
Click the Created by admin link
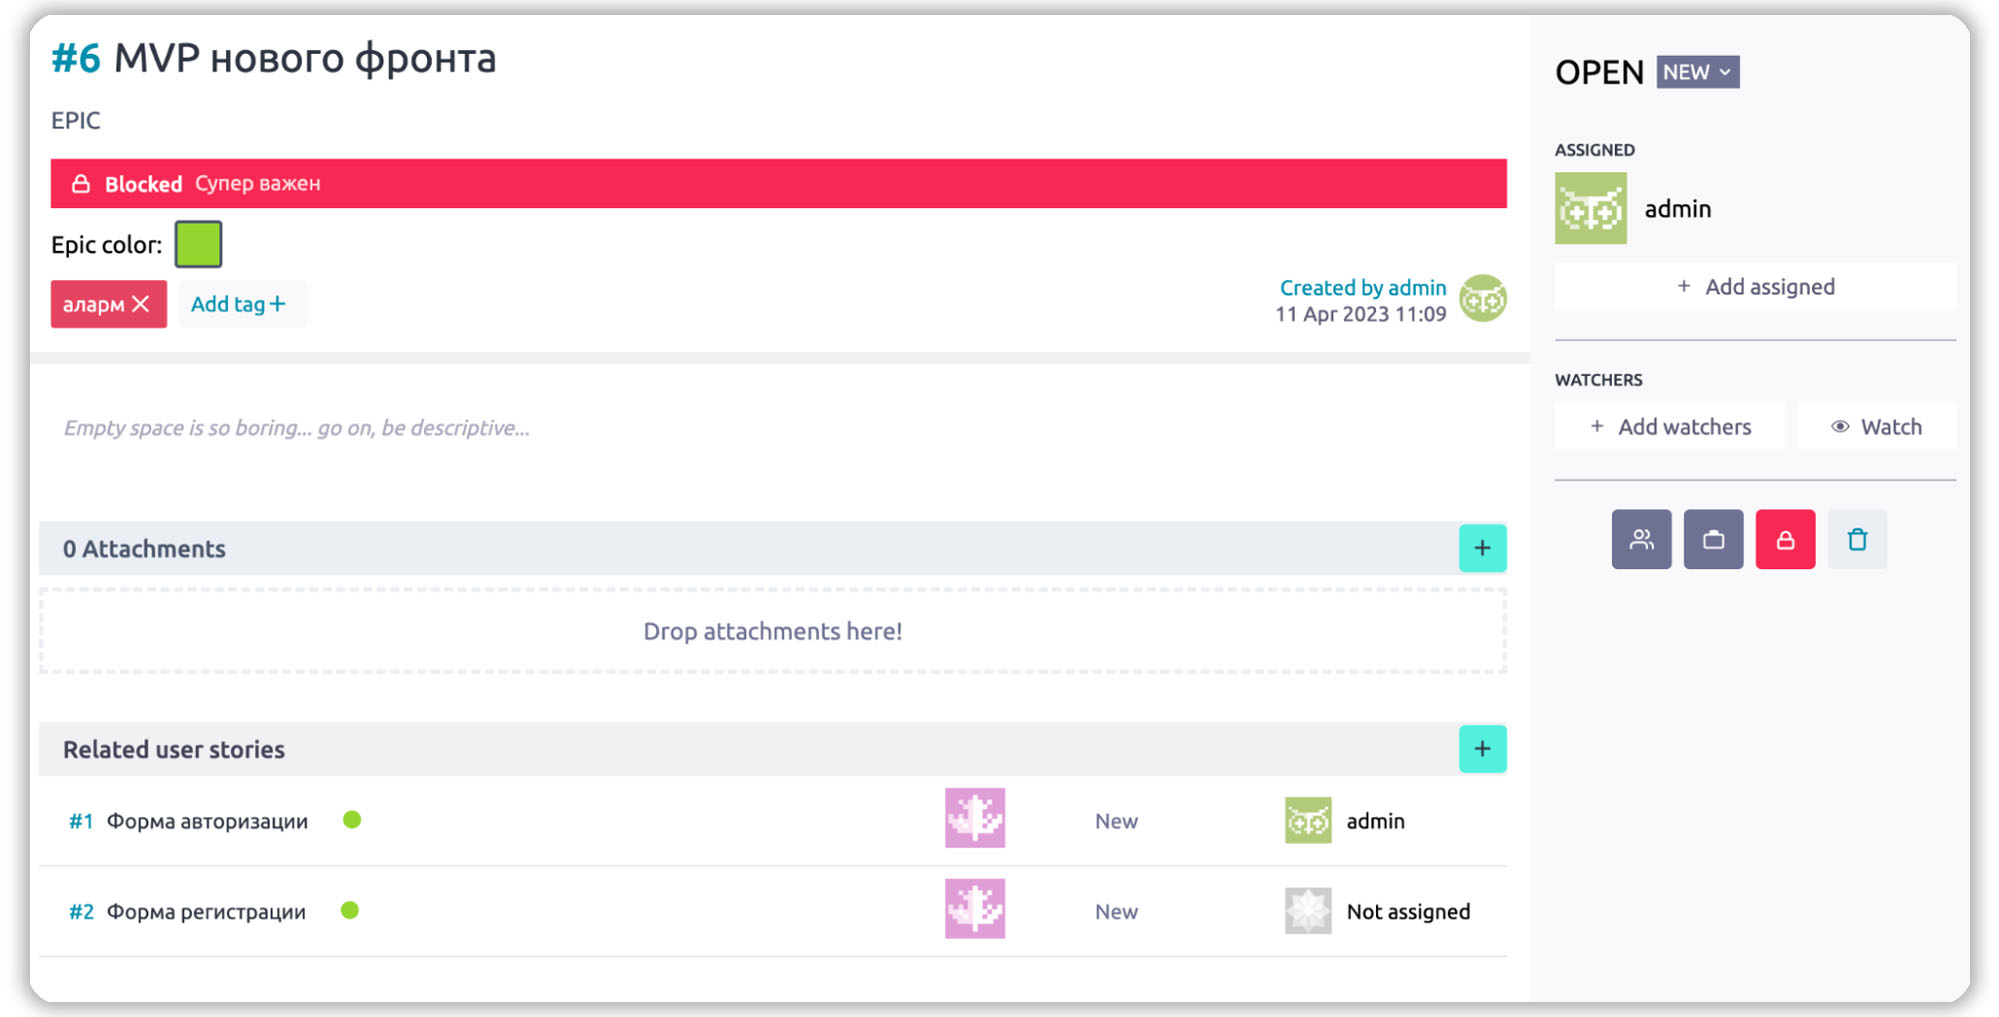click(1362, 288)
